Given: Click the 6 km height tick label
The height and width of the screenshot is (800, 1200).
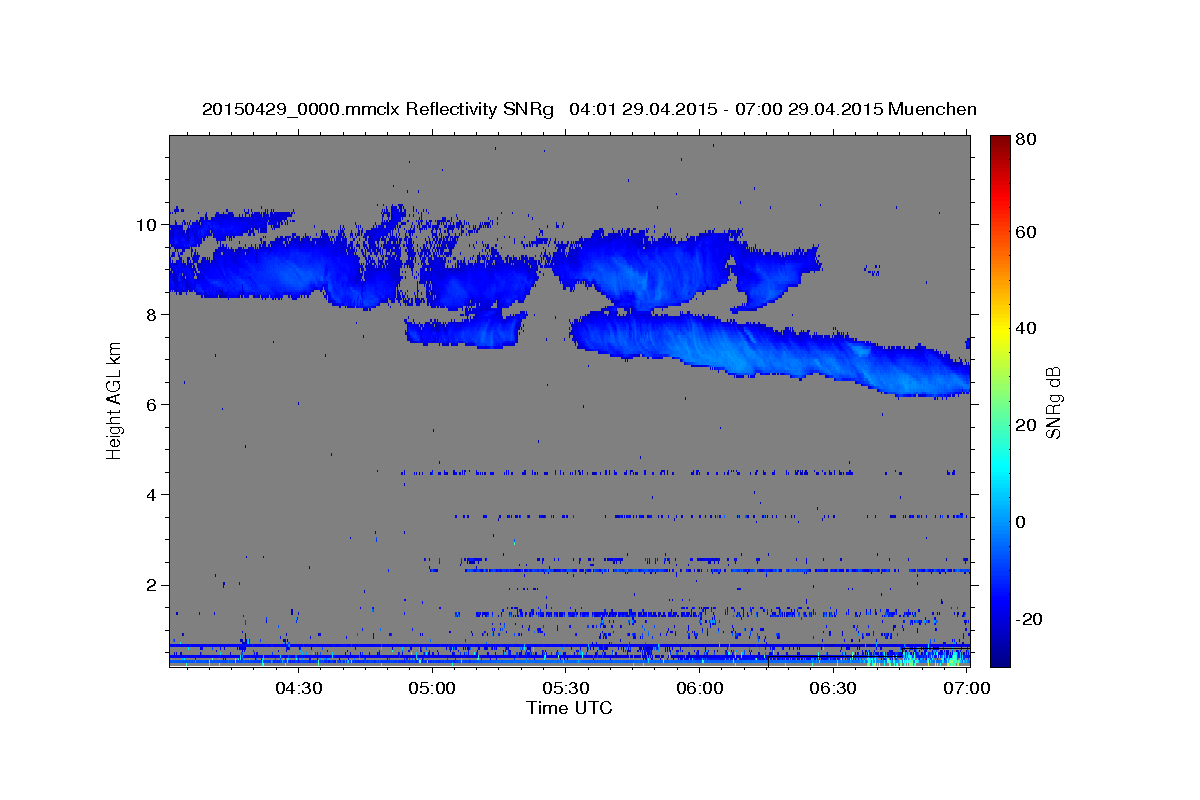Looking at the screenshot, I should 152,405.
